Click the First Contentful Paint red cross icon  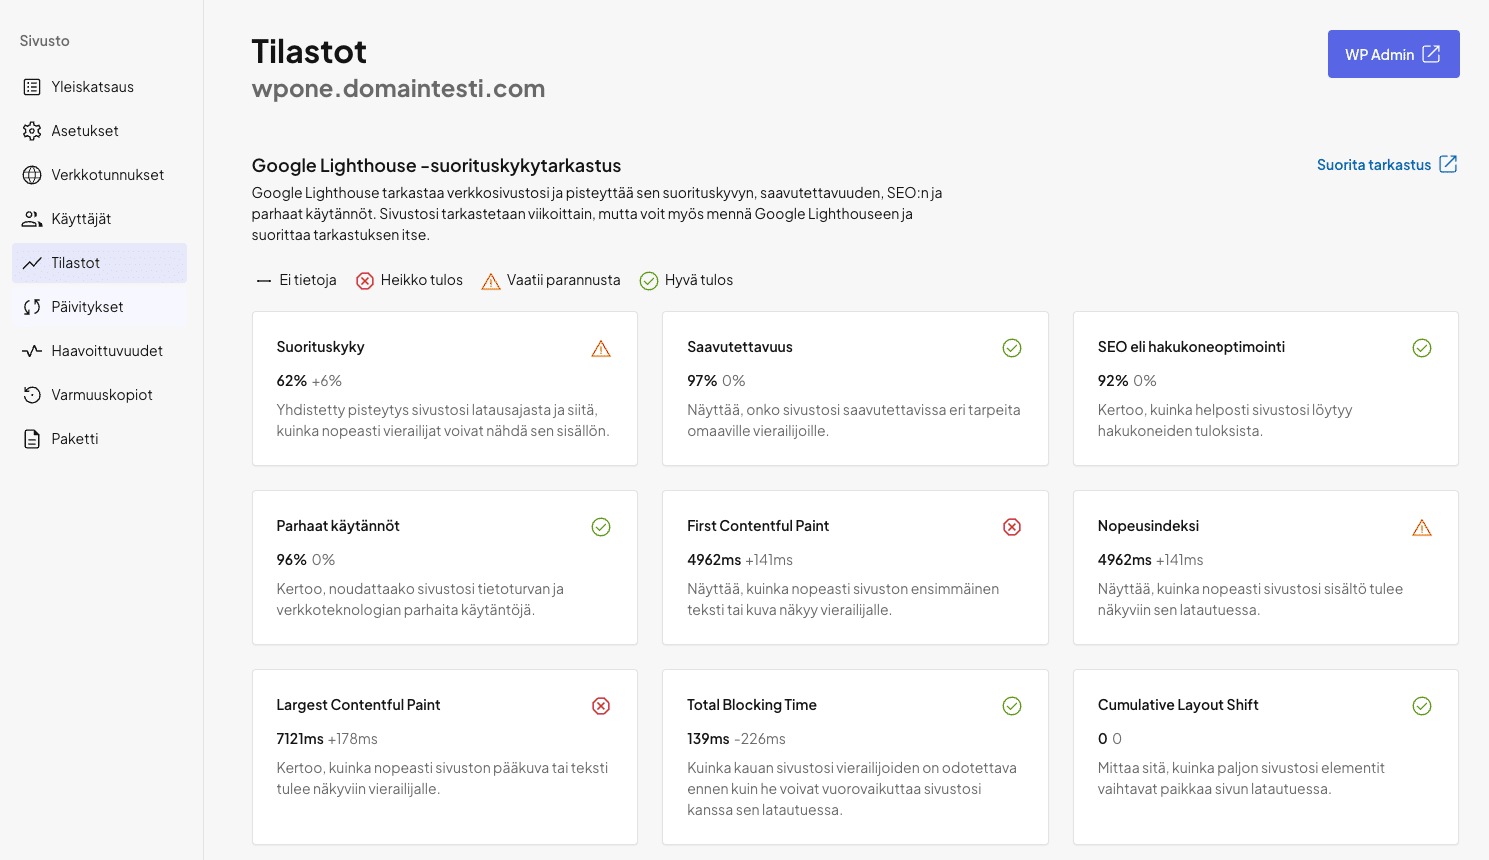1012,527
